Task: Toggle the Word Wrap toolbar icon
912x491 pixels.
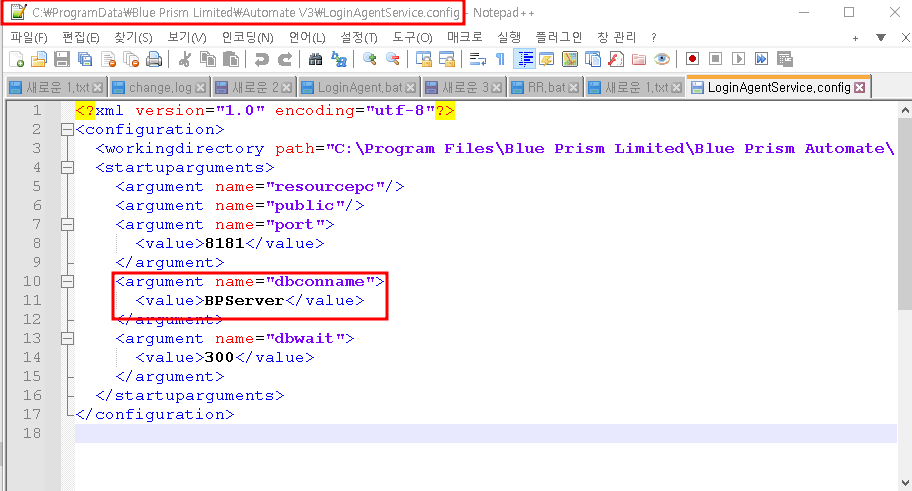Action: click(x=478, y=59)
